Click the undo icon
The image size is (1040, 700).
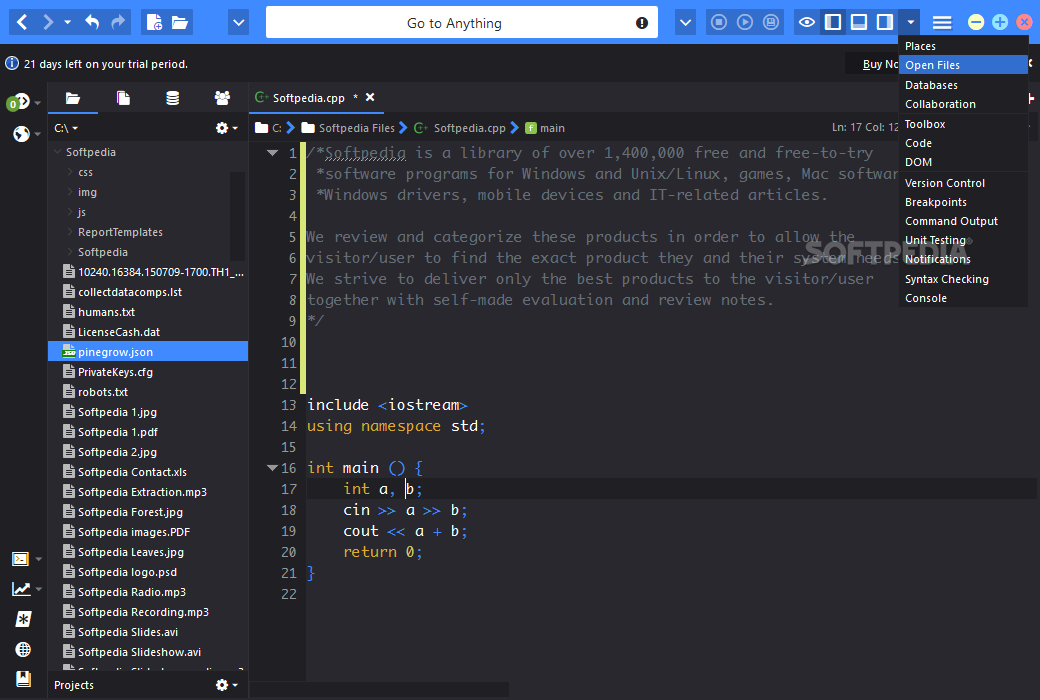(92, 23)
